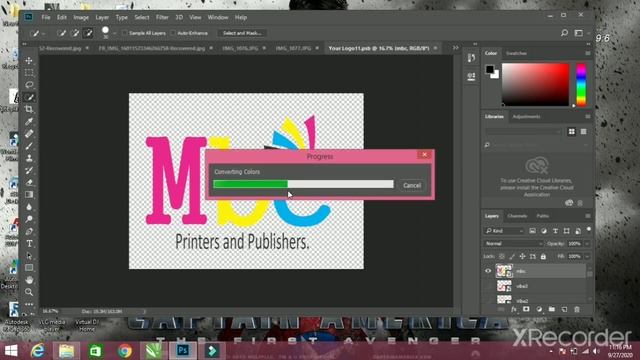Click the Add Layer Mask icon
The image size is (640, 360).
coord(526,309)
